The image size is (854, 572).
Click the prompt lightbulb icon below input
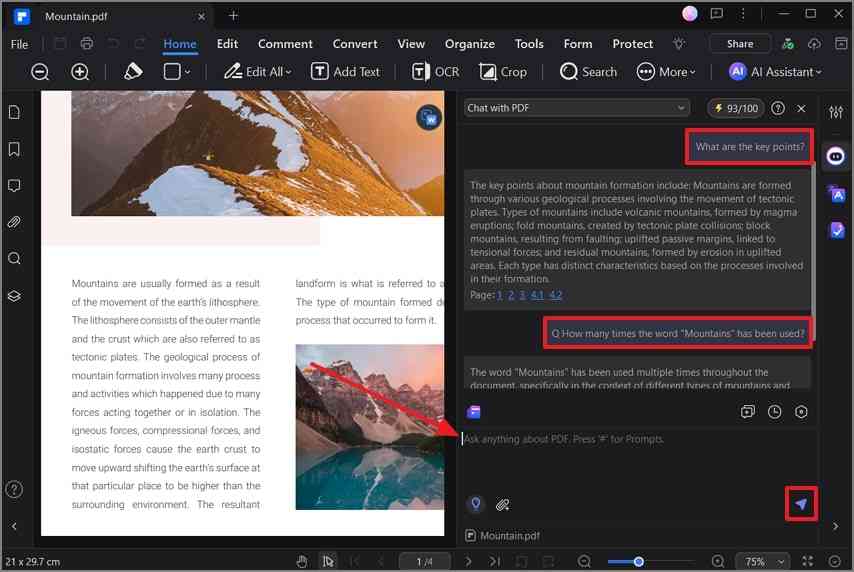475,504
